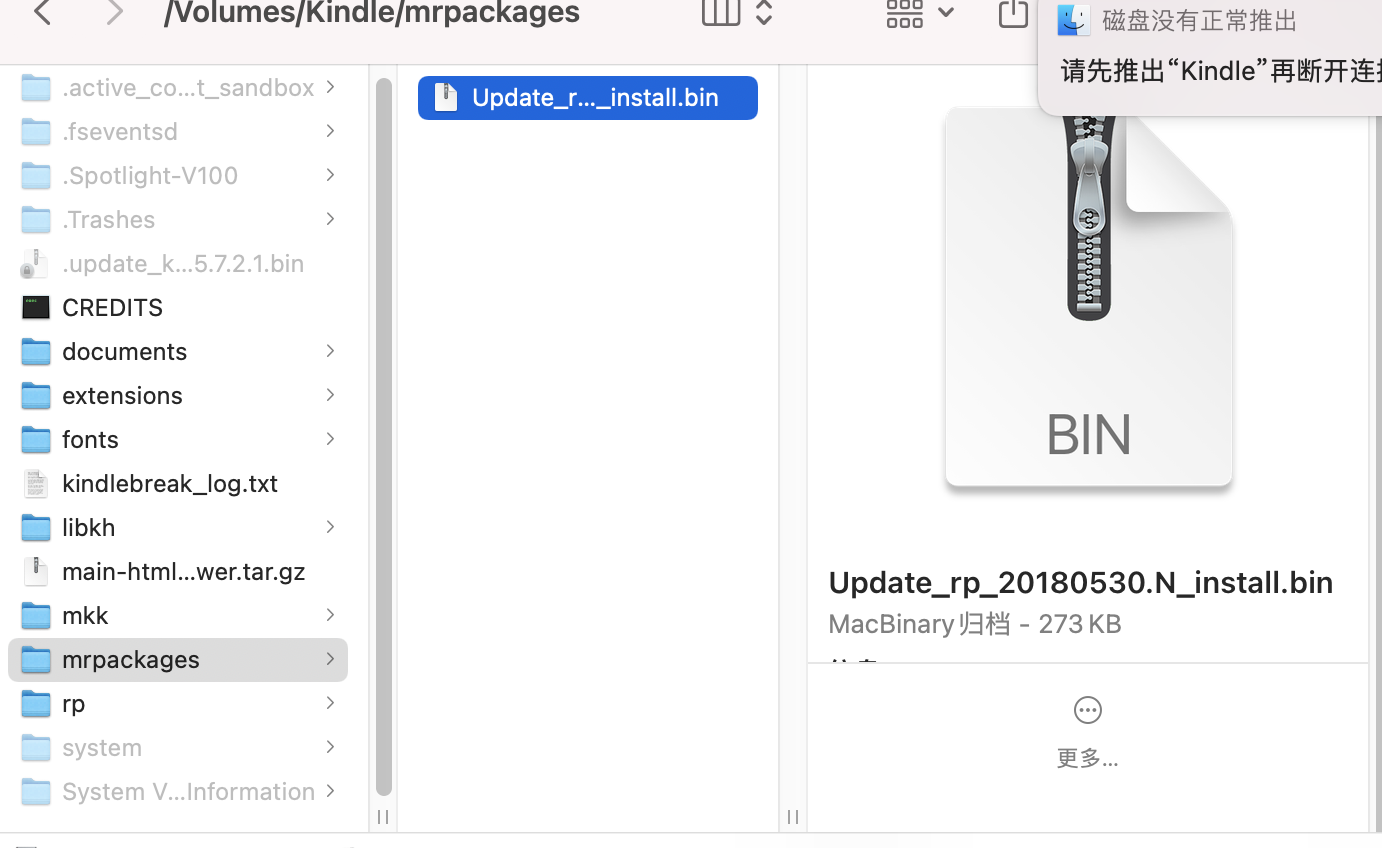Click the /Volumes/Kindle/mrpackages path title
This screenshot has width=1382, height=848.
click(x=372, y=13)
